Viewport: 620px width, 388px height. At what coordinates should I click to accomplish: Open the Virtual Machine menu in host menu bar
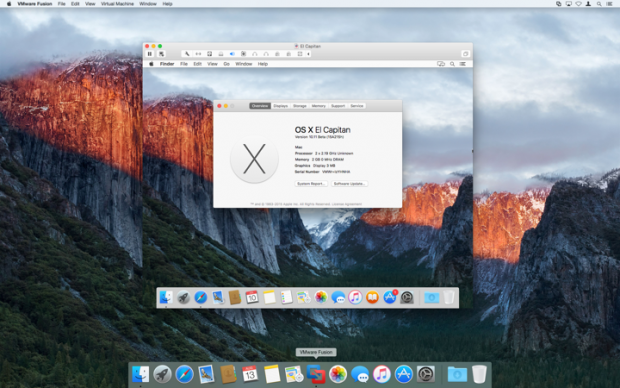click(x=117, y=4)
